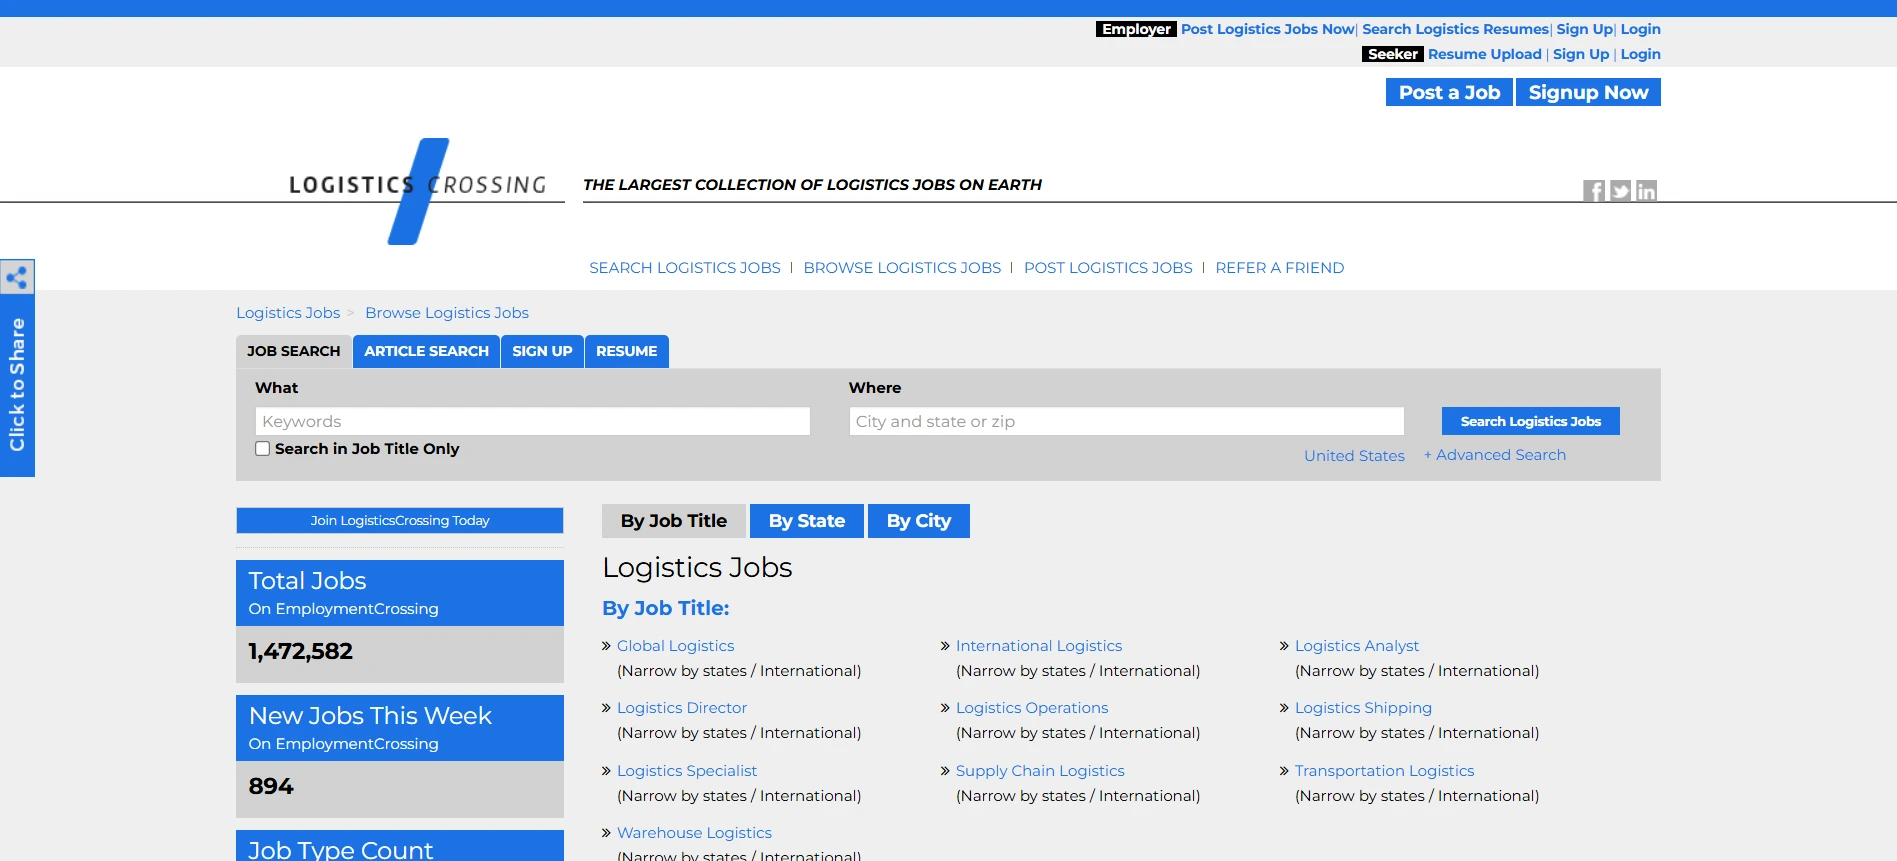Open the Transportation Logistics link
1897x861 pixels.
click(1384, 771)
